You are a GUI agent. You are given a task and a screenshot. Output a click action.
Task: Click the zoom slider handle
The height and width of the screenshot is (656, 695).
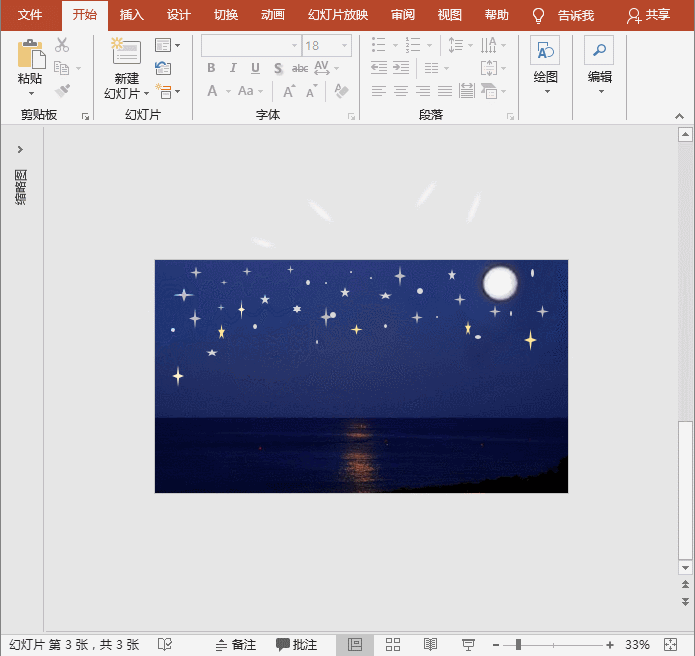518,645
